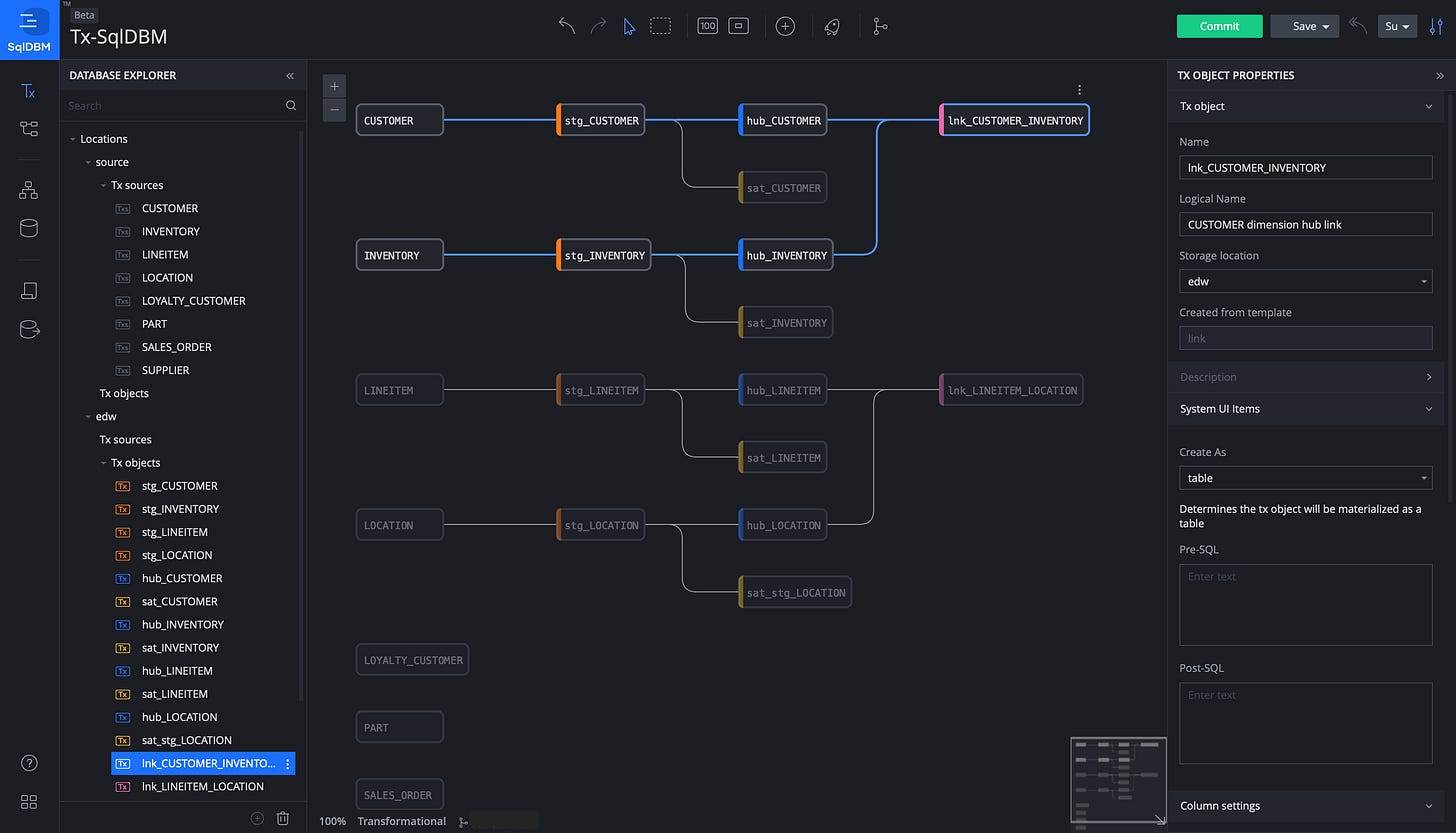Open the Storage location dropdown

click(1306, 282)
